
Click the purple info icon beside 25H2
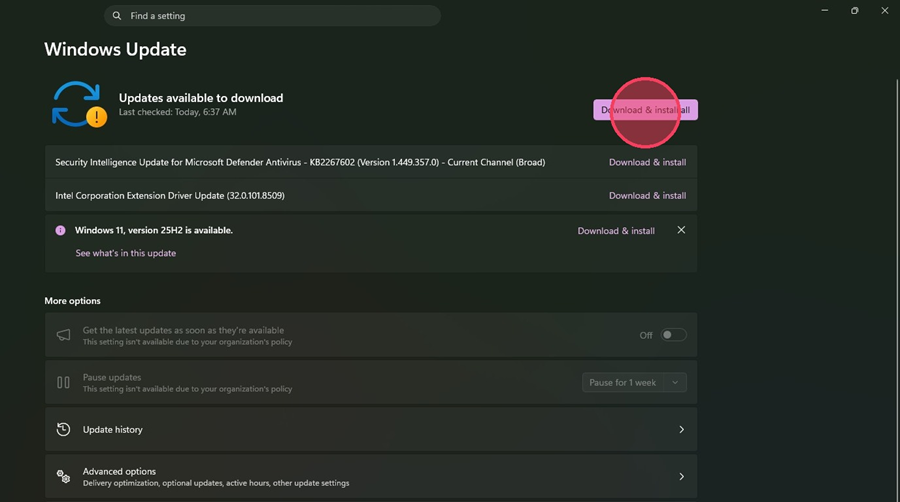[x=60, y=231]
